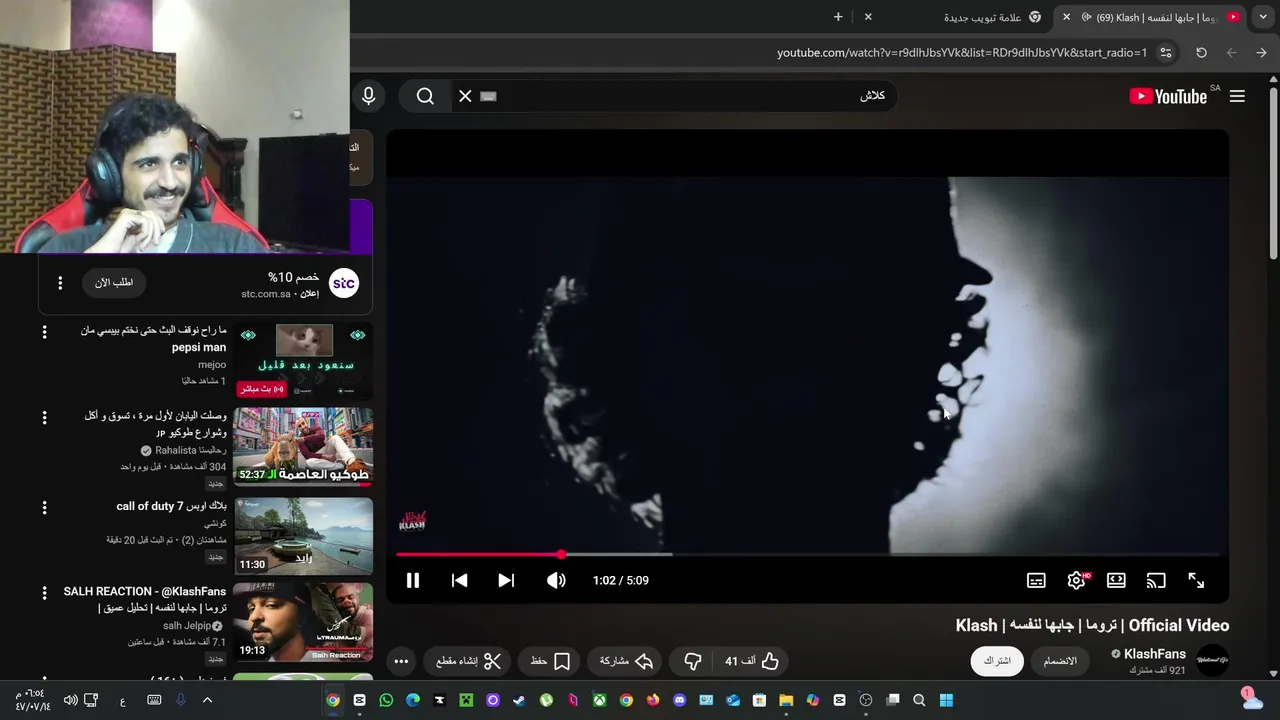Open the KlashFans channel avatar
Viewport: 1280px width, 720px height.
(1212, 661)
